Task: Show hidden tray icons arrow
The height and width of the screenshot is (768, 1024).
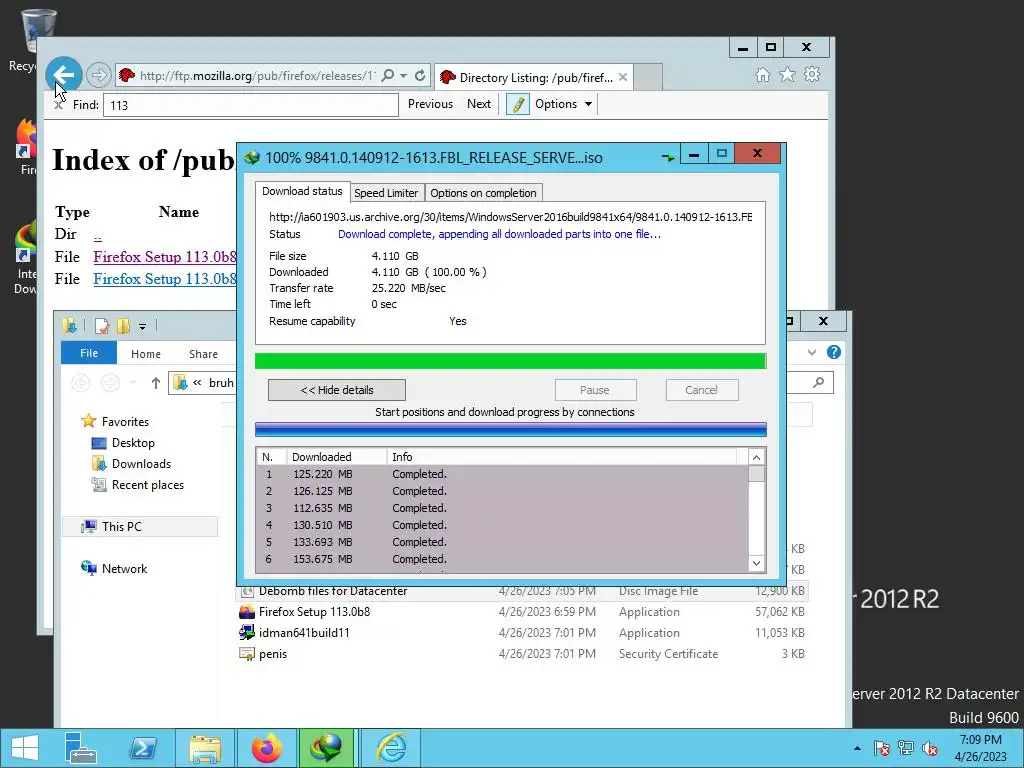Action: 857,748
